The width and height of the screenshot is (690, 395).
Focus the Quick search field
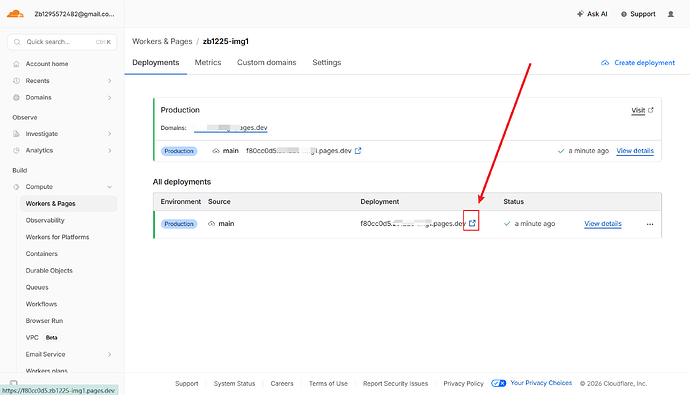pyautogui.click(x=62, y=42)
